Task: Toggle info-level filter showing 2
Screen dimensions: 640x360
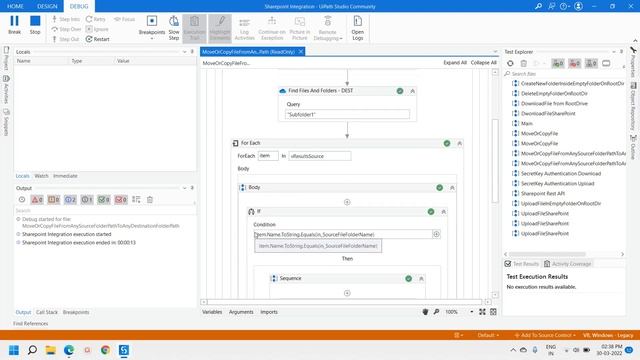Action: pyautogui.click(x=70, y=200)
